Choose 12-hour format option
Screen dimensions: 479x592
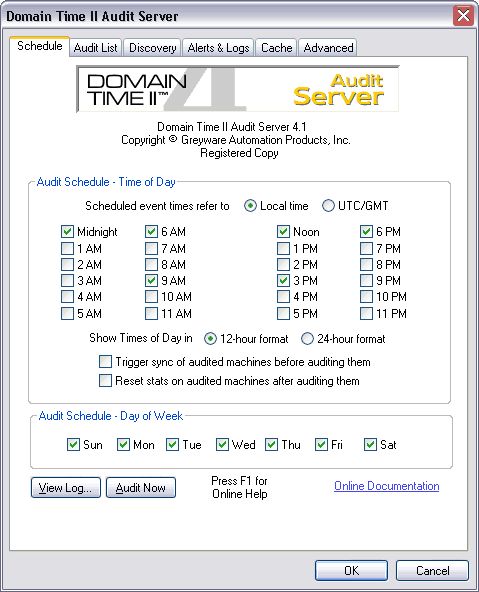[210, 339]
